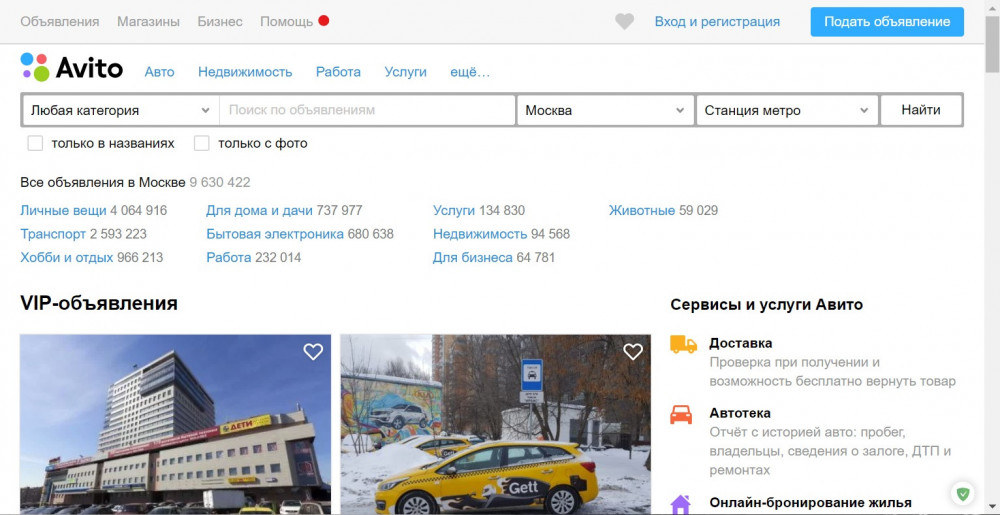Click the 'Подать объявление' button
The image size is (1000, 515).
(x=887, y=22)
